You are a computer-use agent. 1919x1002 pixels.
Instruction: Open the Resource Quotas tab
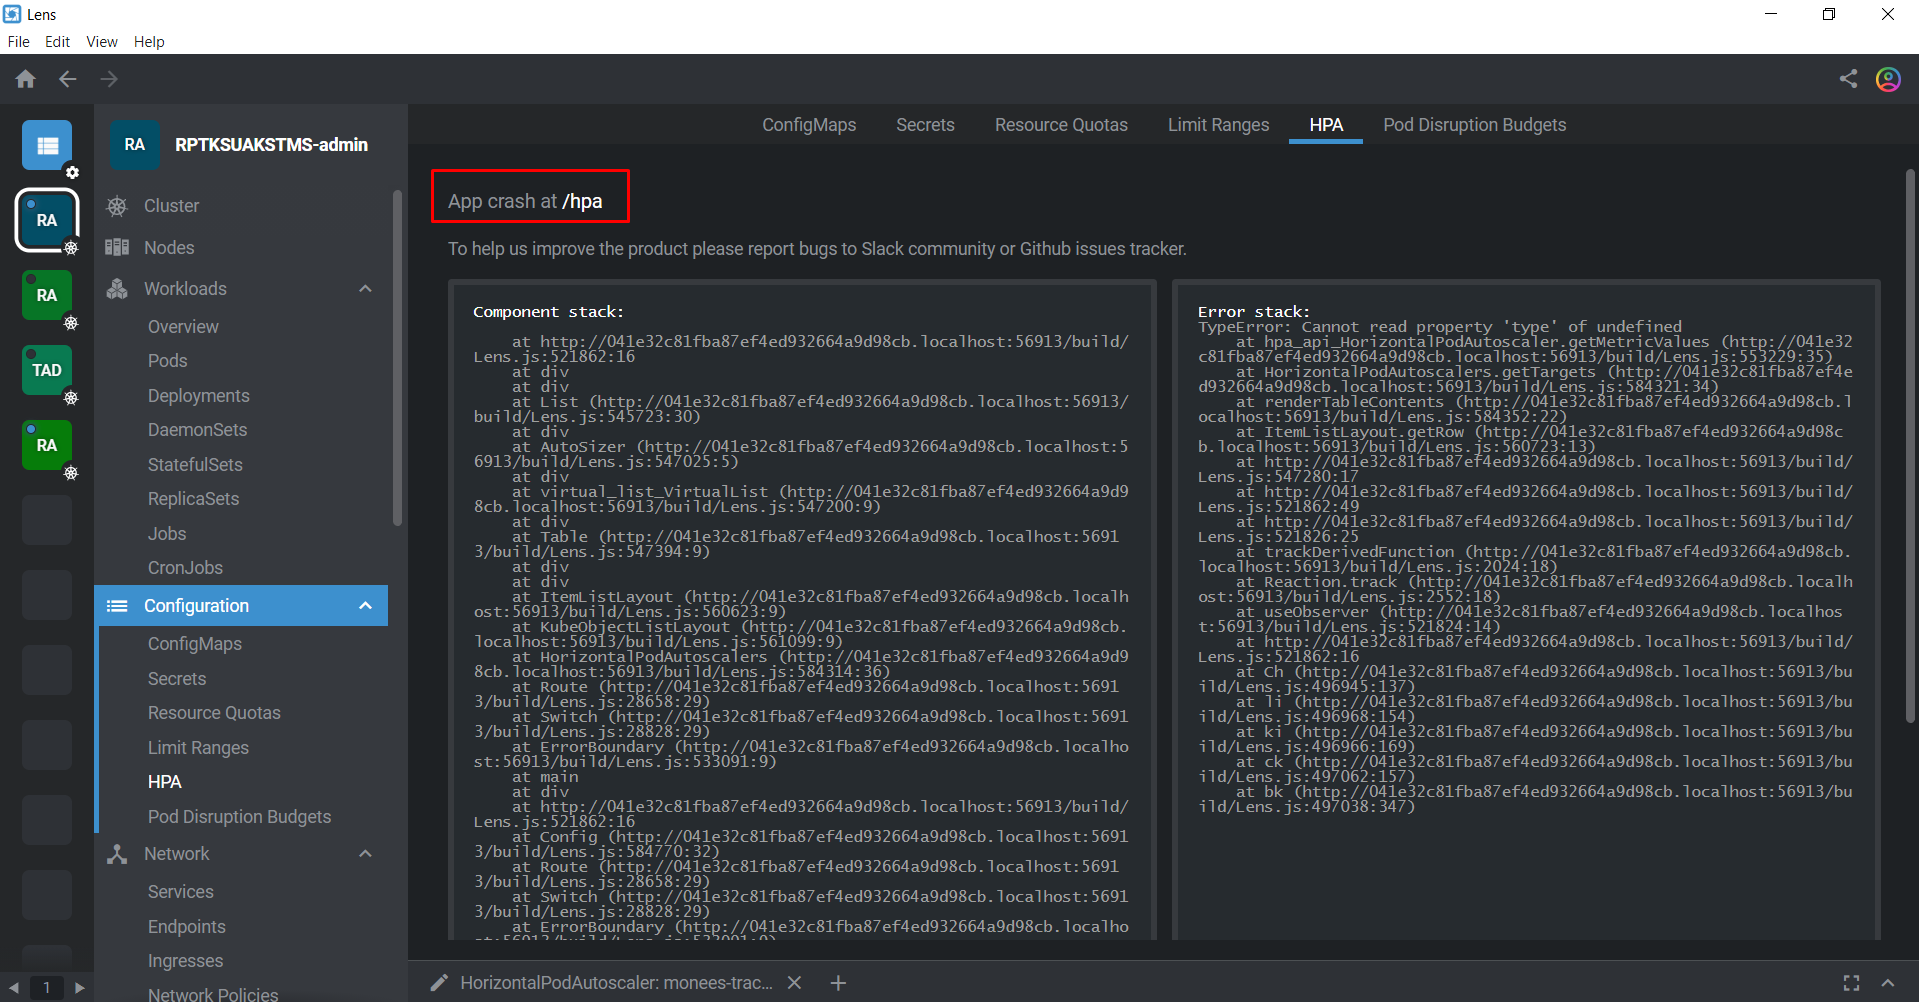pyautogui.click(x=1060, y=124)
